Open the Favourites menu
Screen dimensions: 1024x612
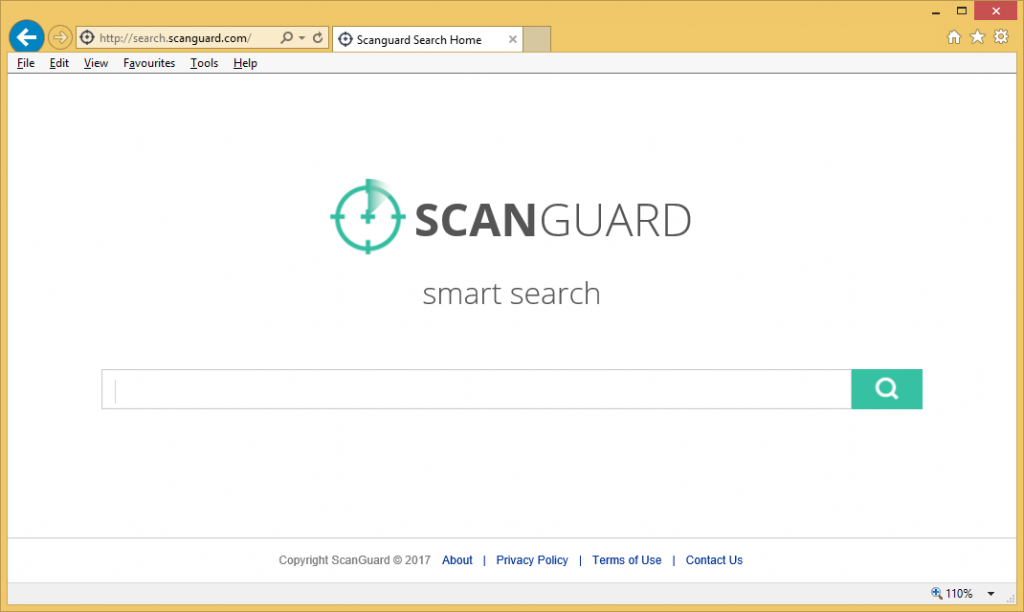149,63
